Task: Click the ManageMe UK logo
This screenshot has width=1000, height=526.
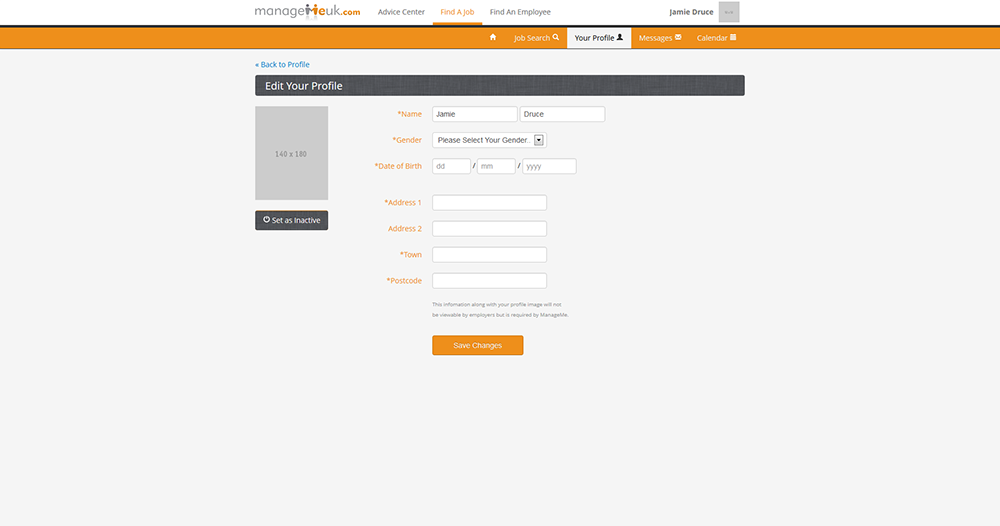Action: [x=307, y=12]
